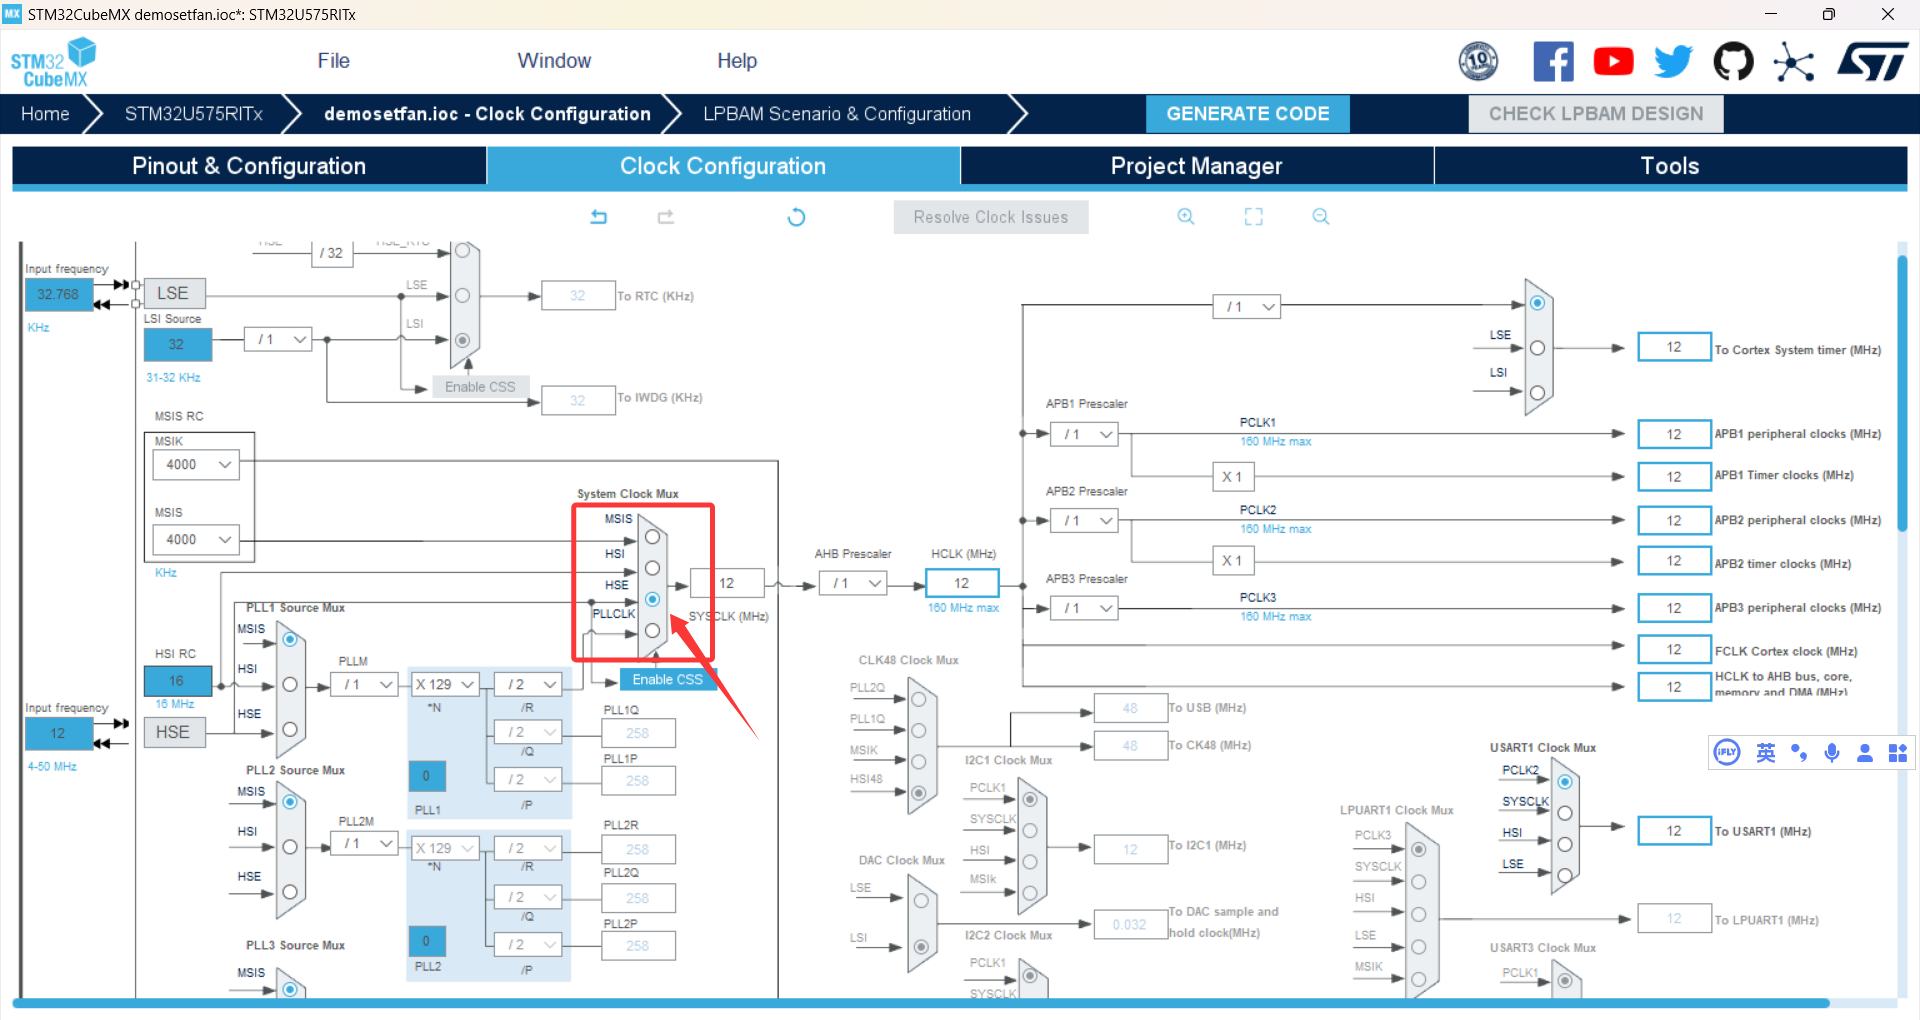Open the input method toolbox grid icon
Image resolution: width=1920 pixels, height=1020 pixels.
pos(1898,753)
